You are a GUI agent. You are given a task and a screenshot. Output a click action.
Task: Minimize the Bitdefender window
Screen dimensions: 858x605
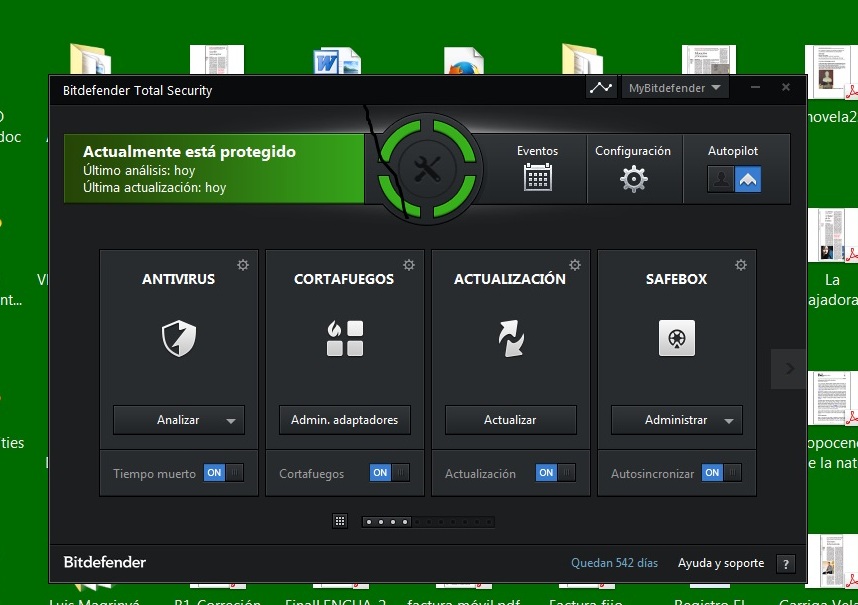coord(755,87)
